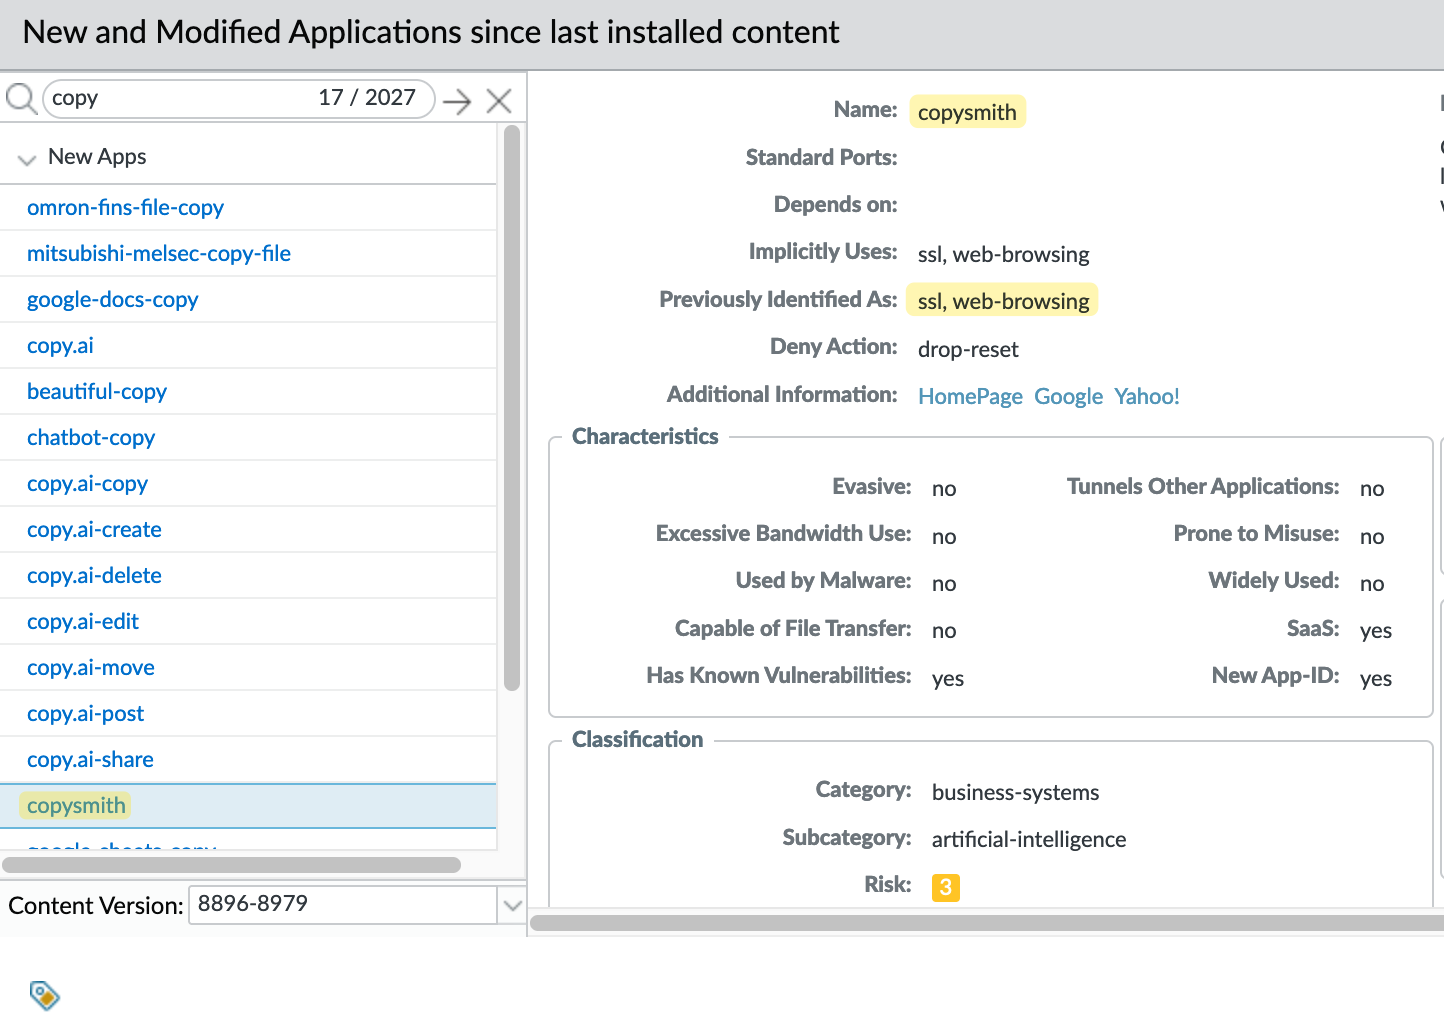Go to next search match arrow
The height and width of the screenshot is (1030, 1444).
click(x=457, y=101)
